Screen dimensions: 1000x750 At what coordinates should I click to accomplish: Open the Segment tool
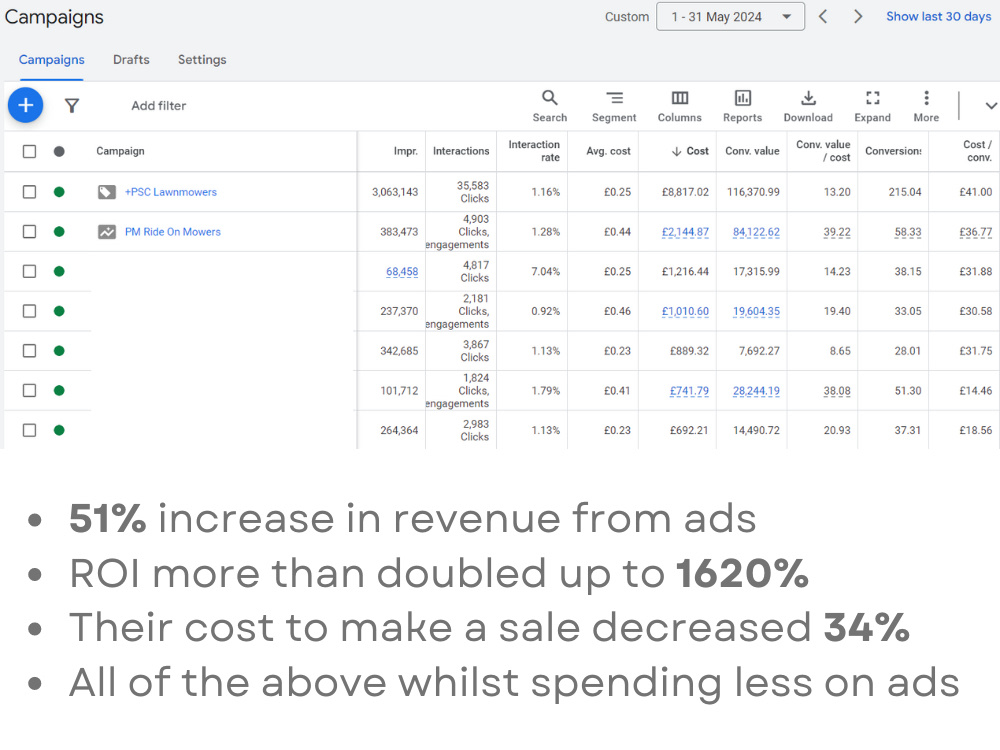(614, 106)
